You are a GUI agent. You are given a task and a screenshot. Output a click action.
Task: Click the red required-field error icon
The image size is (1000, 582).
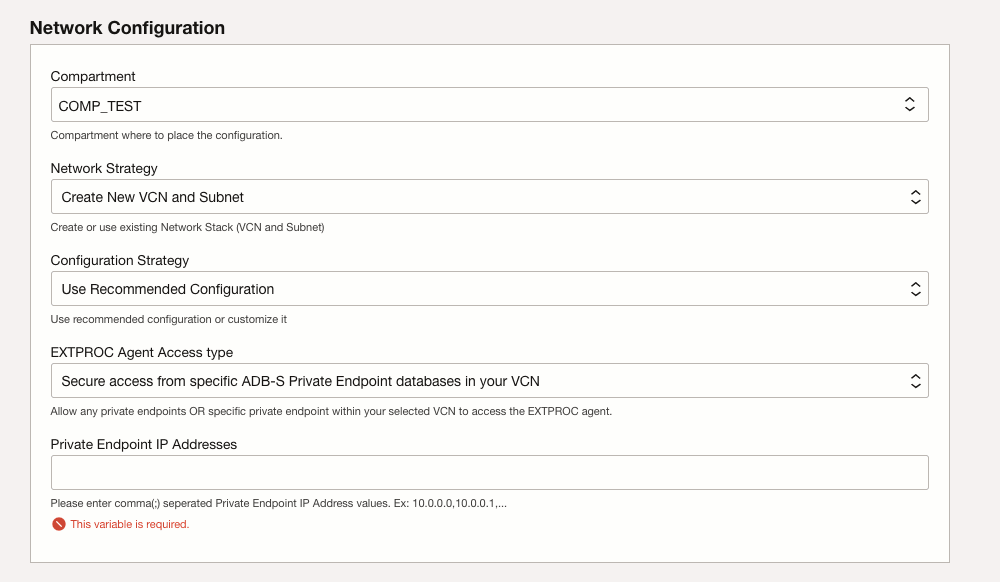point(57,523)
